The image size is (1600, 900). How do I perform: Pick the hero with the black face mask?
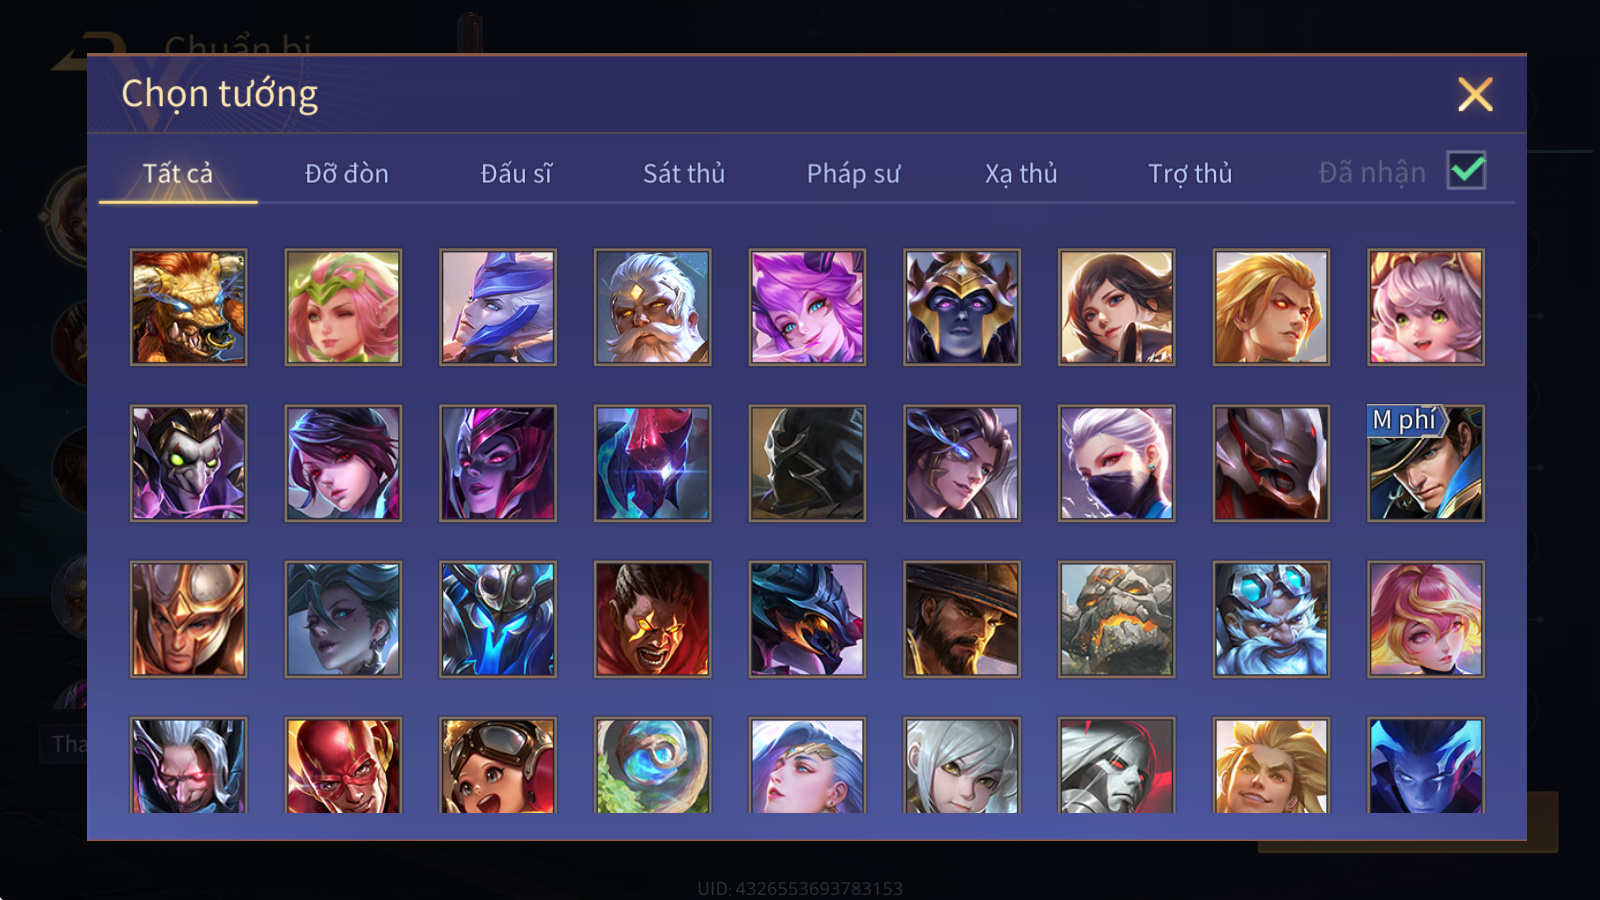coord(1116,463)
